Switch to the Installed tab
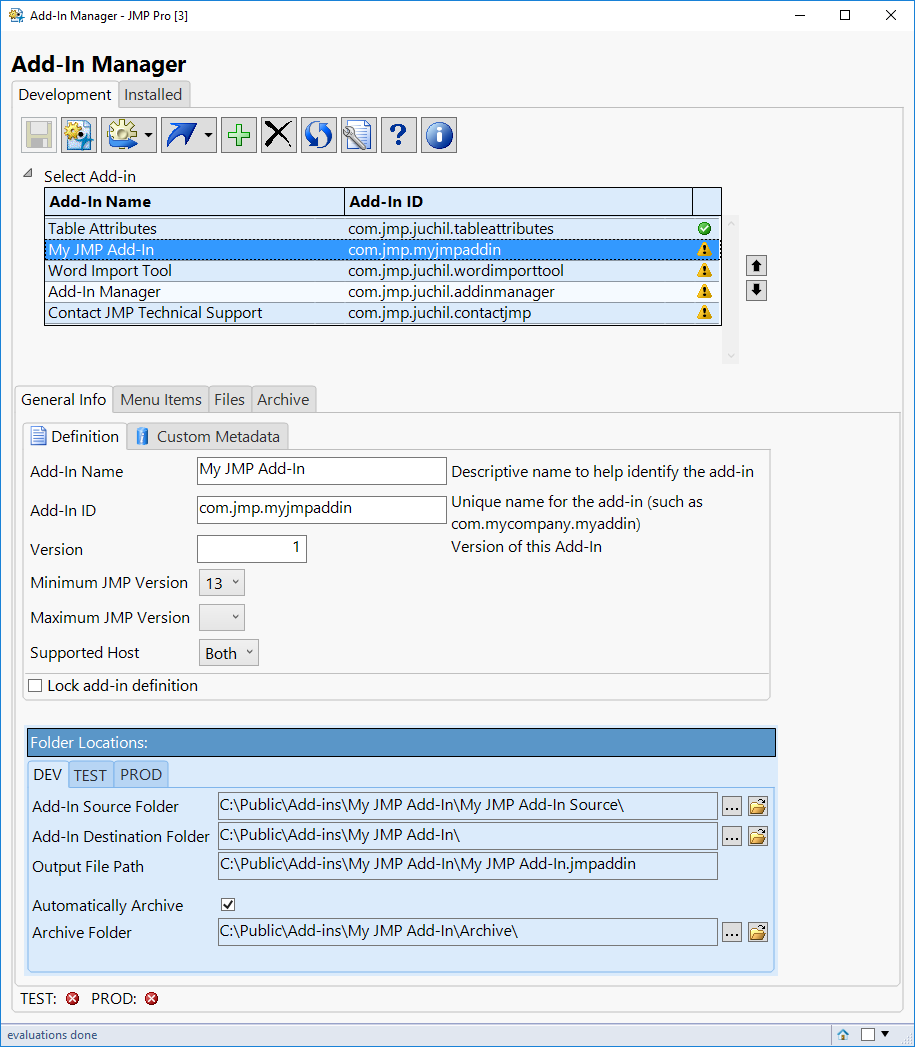Image resolution: width=915 pixels, height=1047 pixels. [154, 94]
